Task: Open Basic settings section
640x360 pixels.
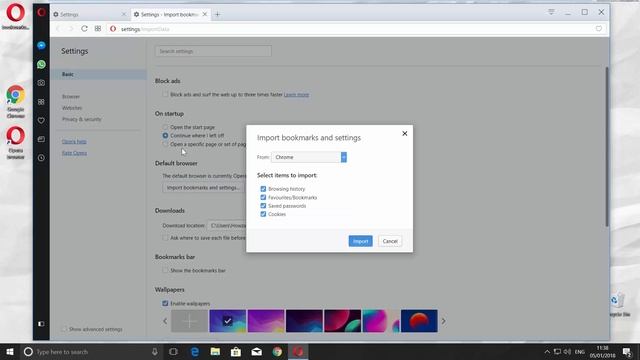Action: [x=98, y=74]
